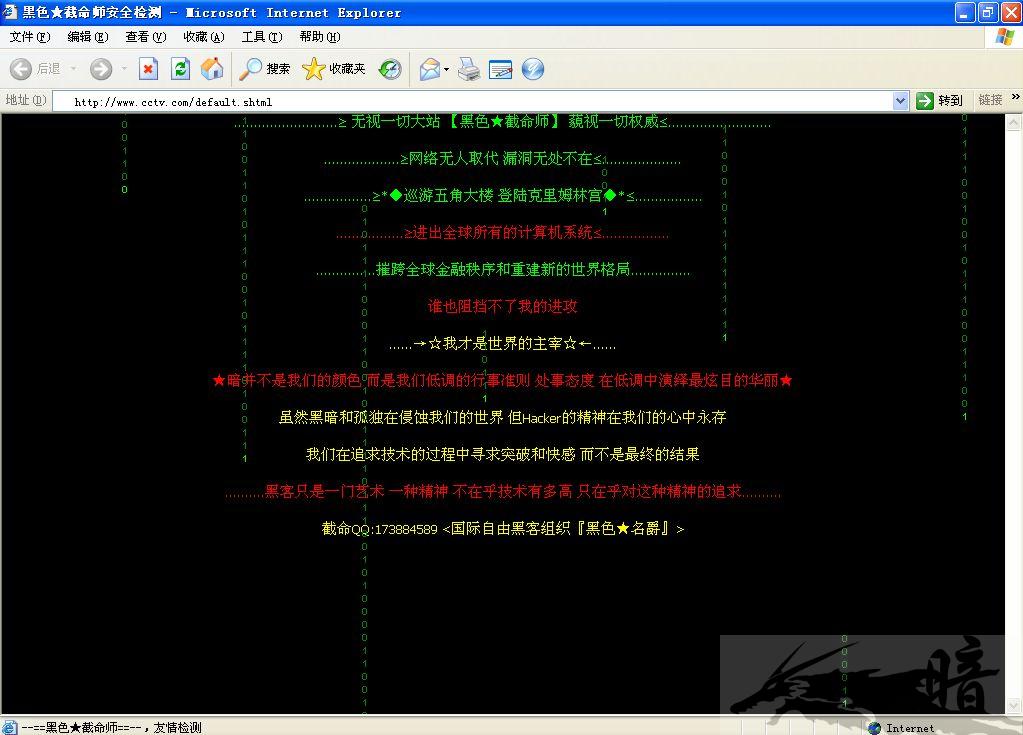Screen dimensions: 1023x735
Task: Open Back button history dropdown arrow
Action: point(73,68)
